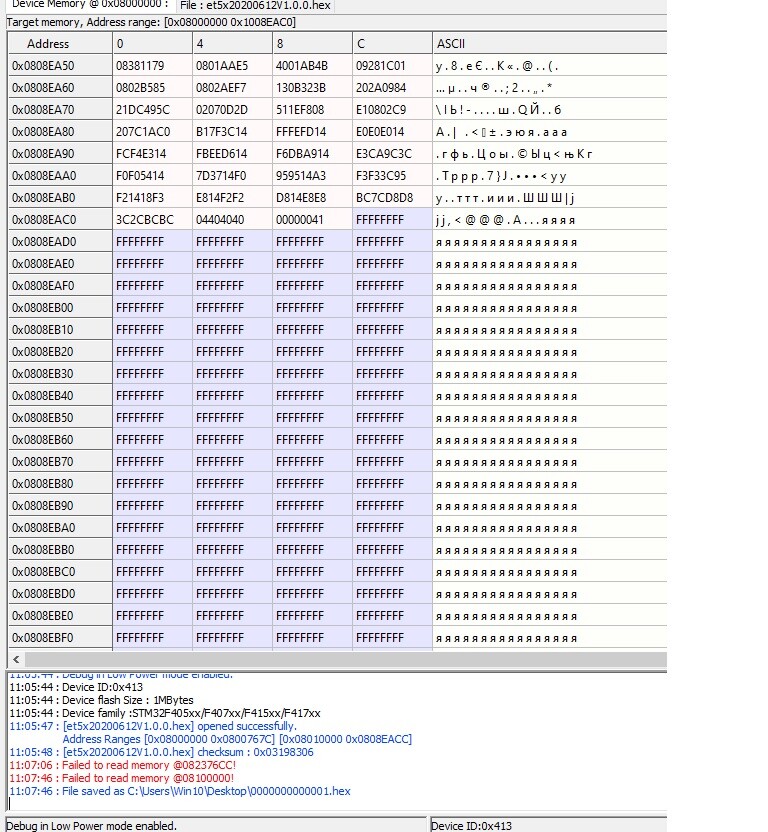Select address row 0x0808EB50
768x832 pixels.
click(60, 418)
